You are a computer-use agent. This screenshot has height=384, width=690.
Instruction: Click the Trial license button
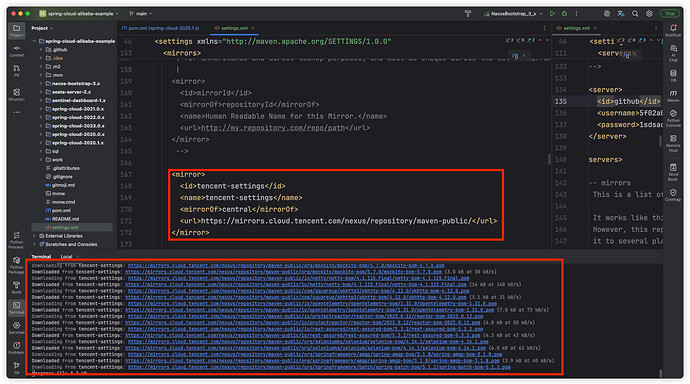click(670, 14)
